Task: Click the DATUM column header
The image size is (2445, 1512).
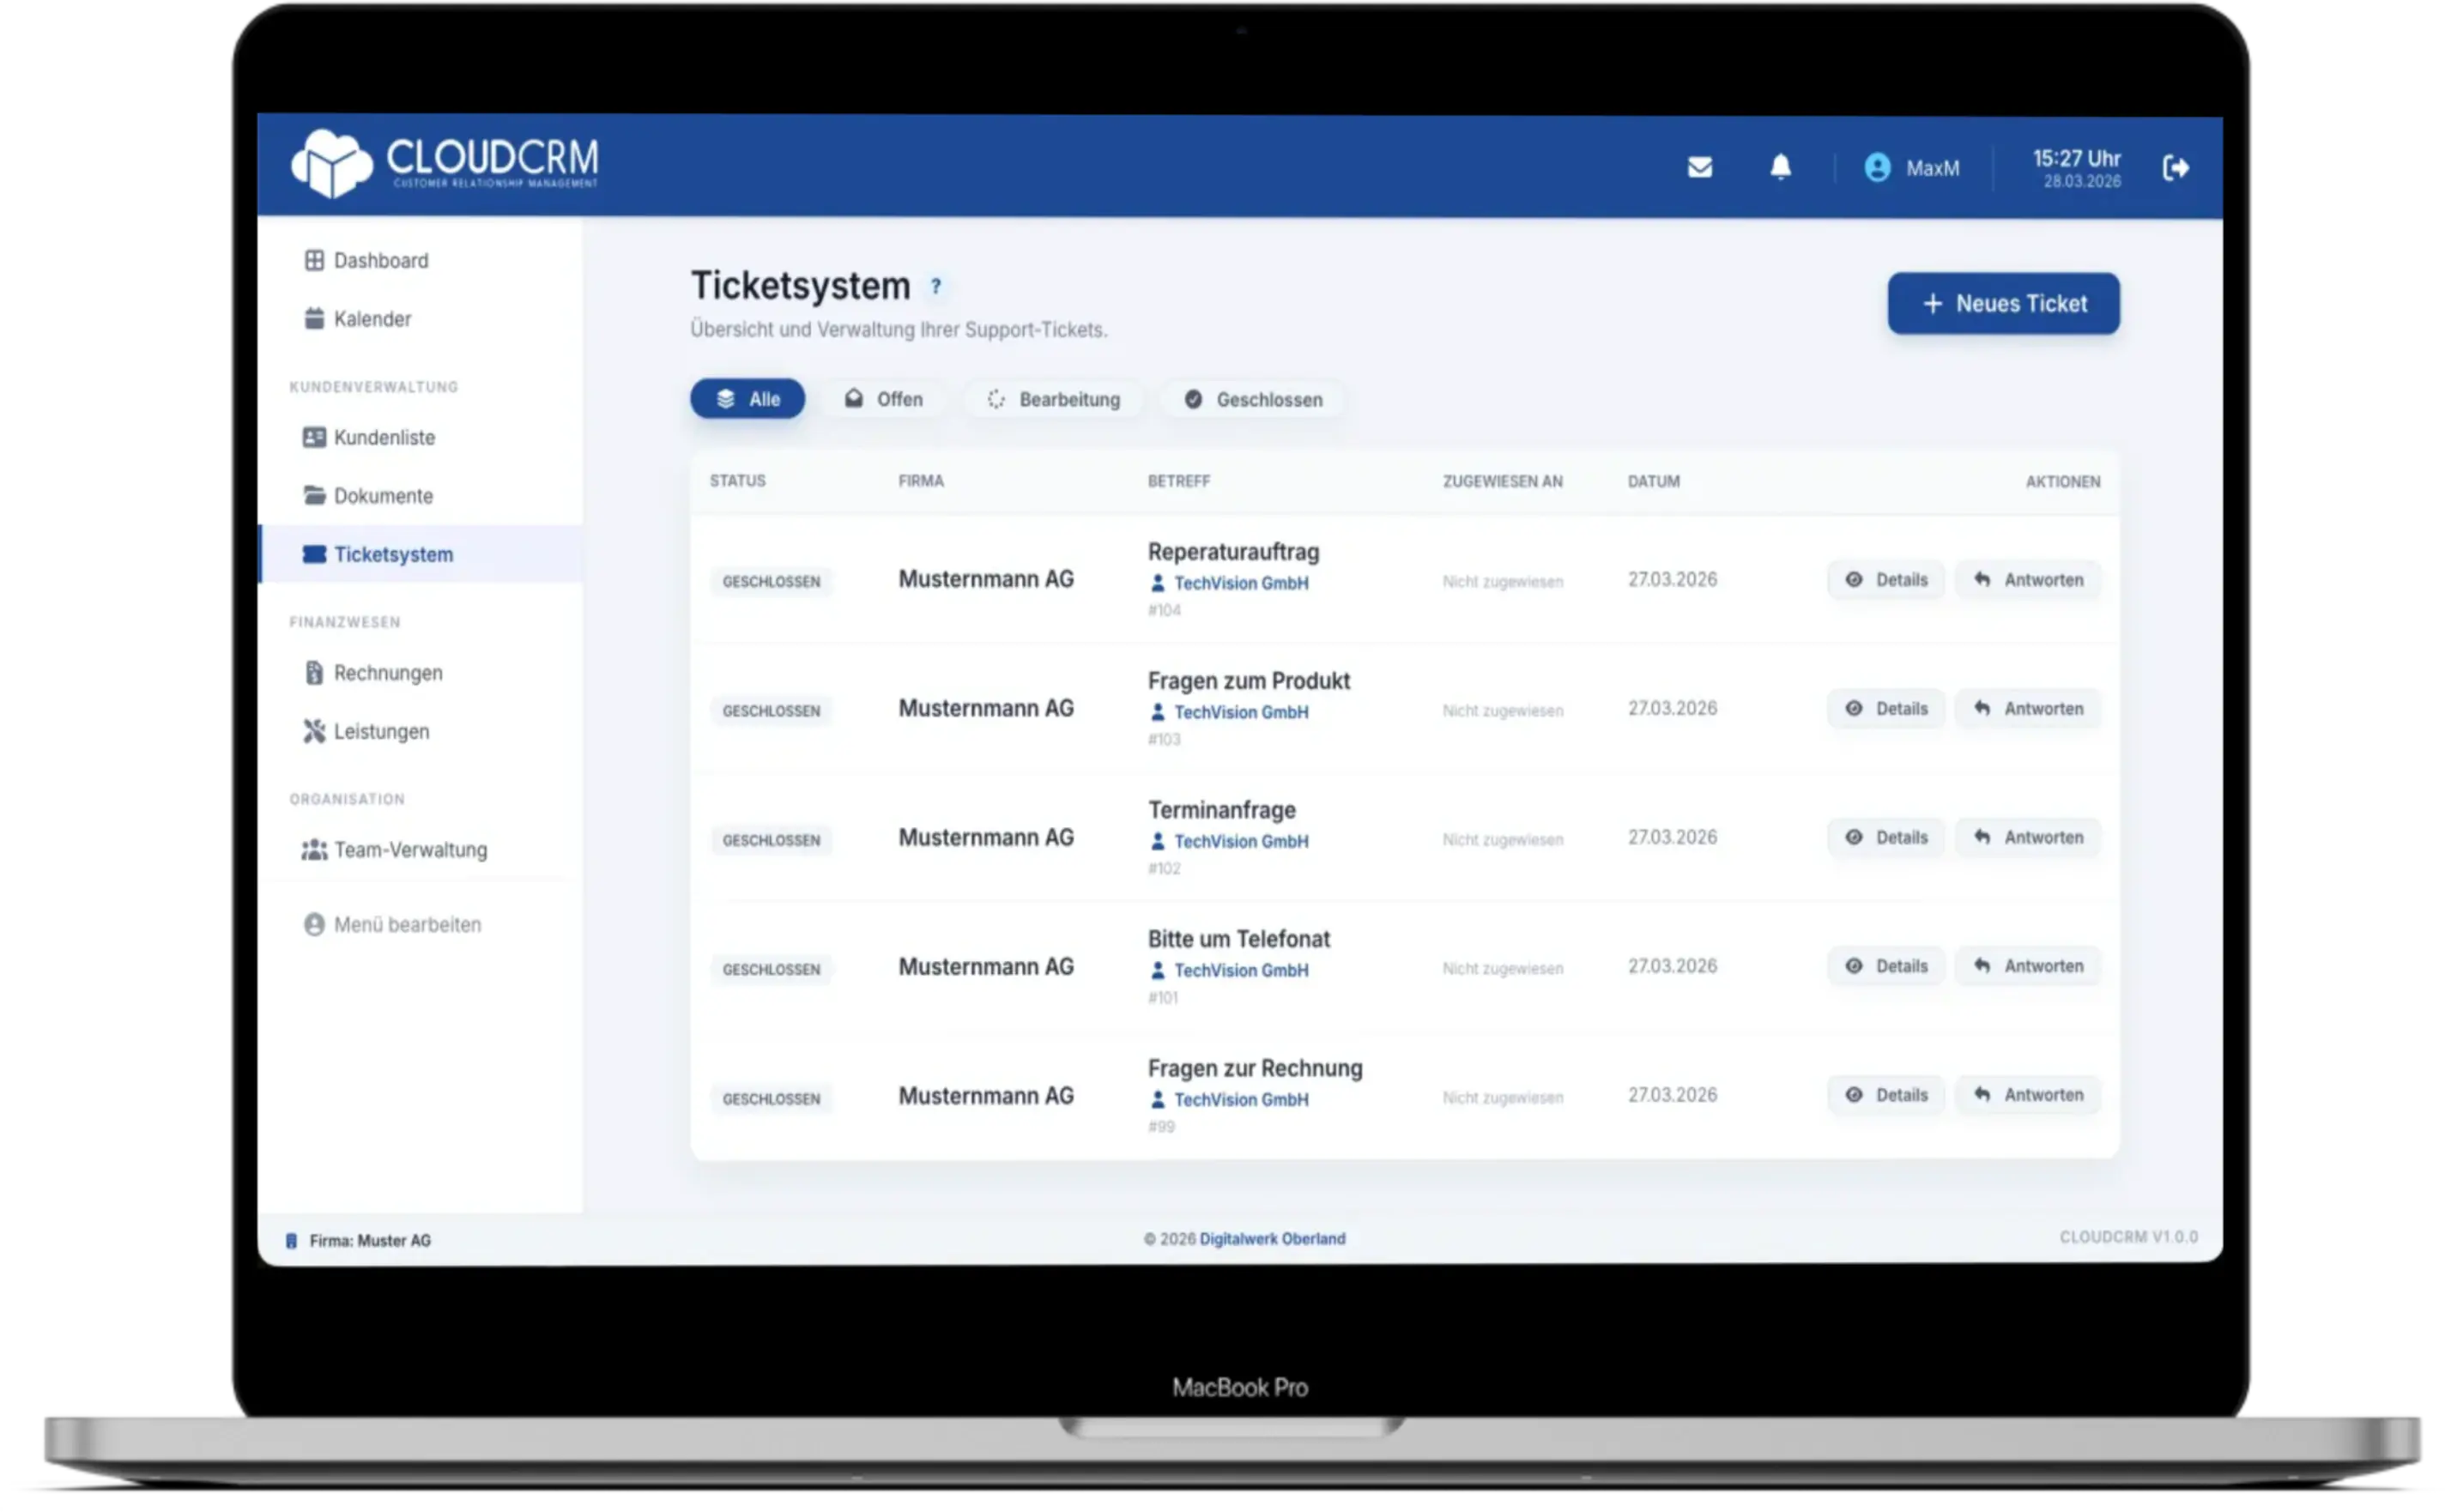Action: click(1653, 481)
